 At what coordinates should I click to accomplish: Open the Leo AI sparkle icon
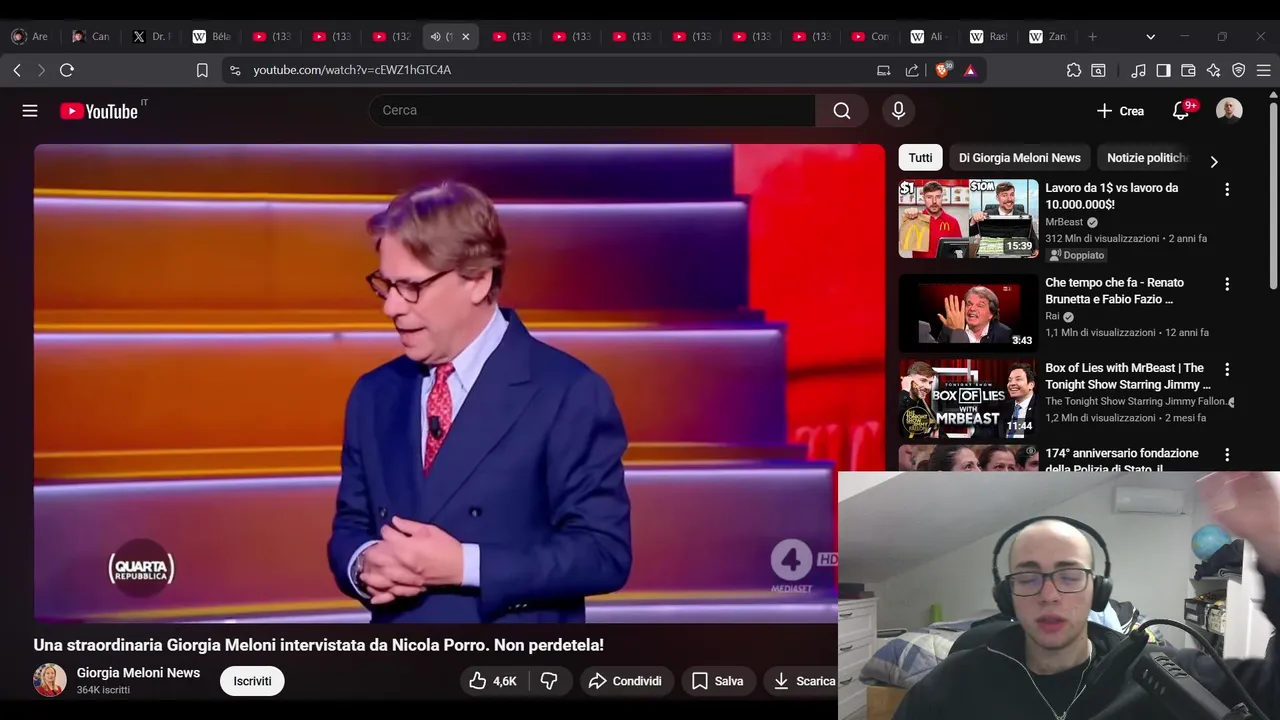[x=1213, y=70]
